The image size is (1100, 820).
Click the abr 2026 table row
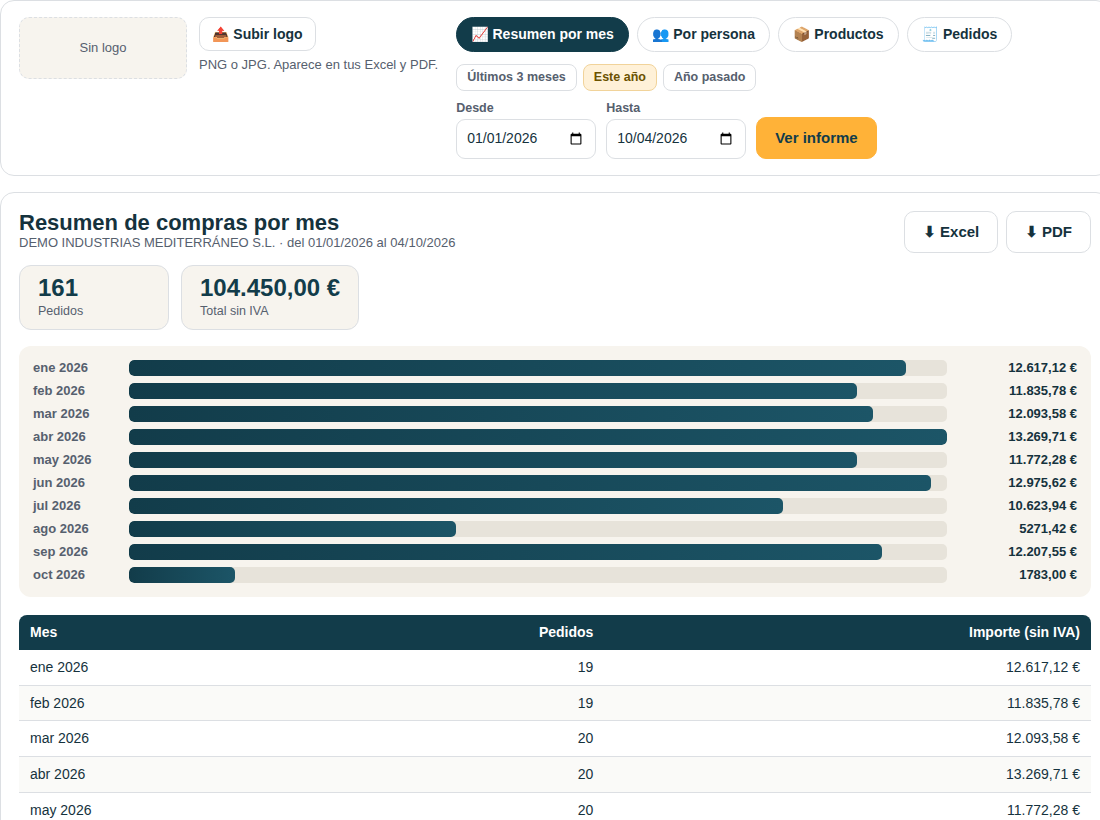555,774
